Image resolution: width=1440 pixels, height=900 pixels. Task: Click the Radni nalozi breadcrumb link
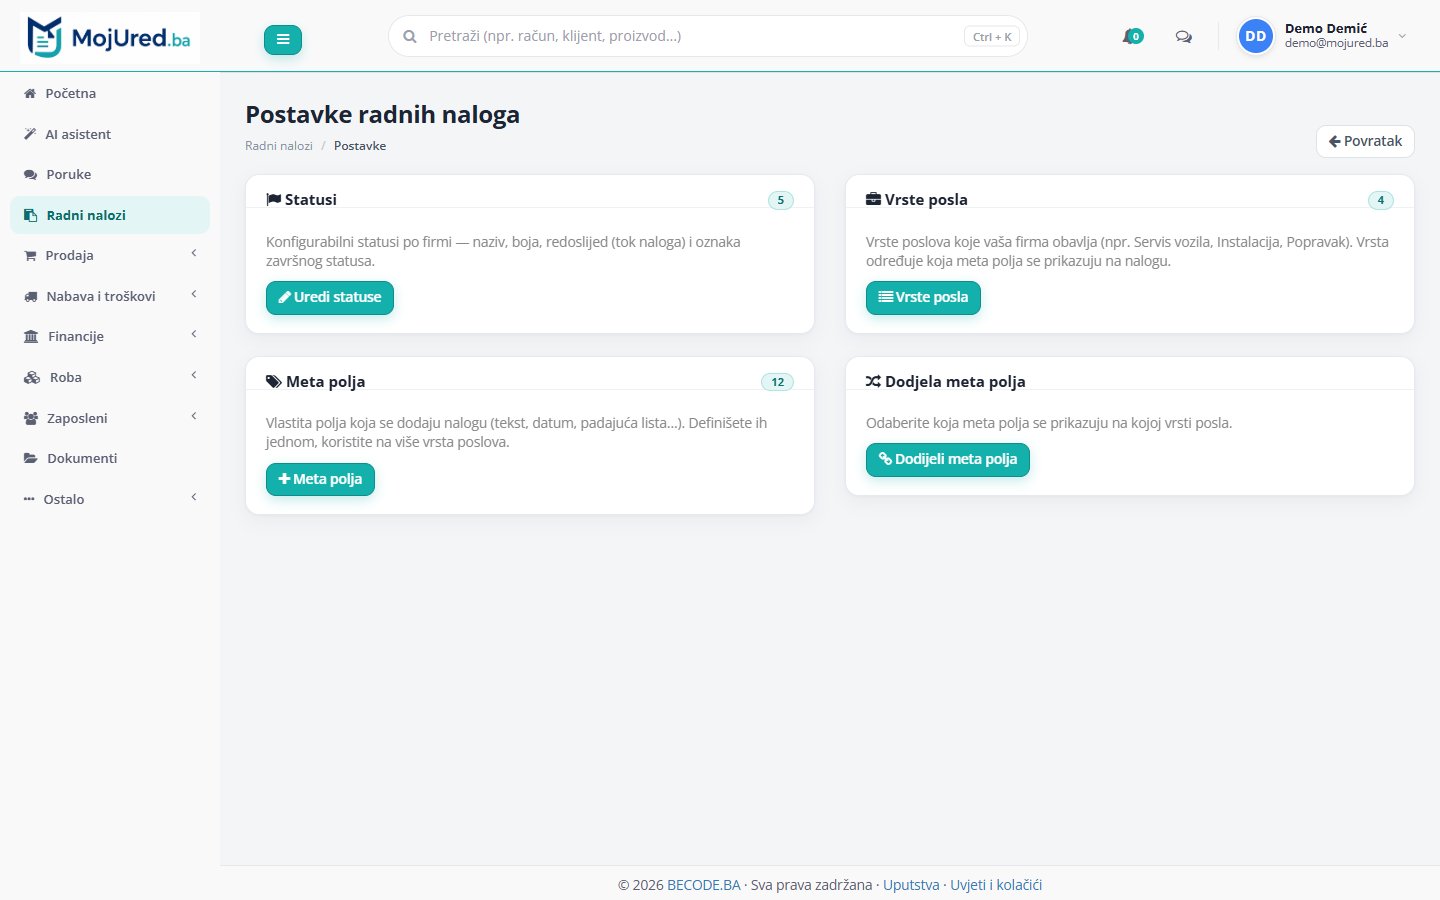pyautogui.click(x=279, y=146)
